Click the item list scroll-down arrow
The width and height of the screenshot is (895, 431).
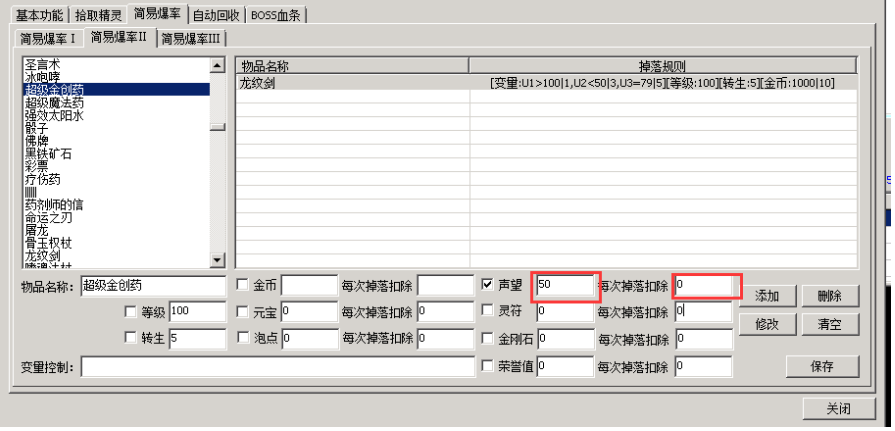point(217,260)
